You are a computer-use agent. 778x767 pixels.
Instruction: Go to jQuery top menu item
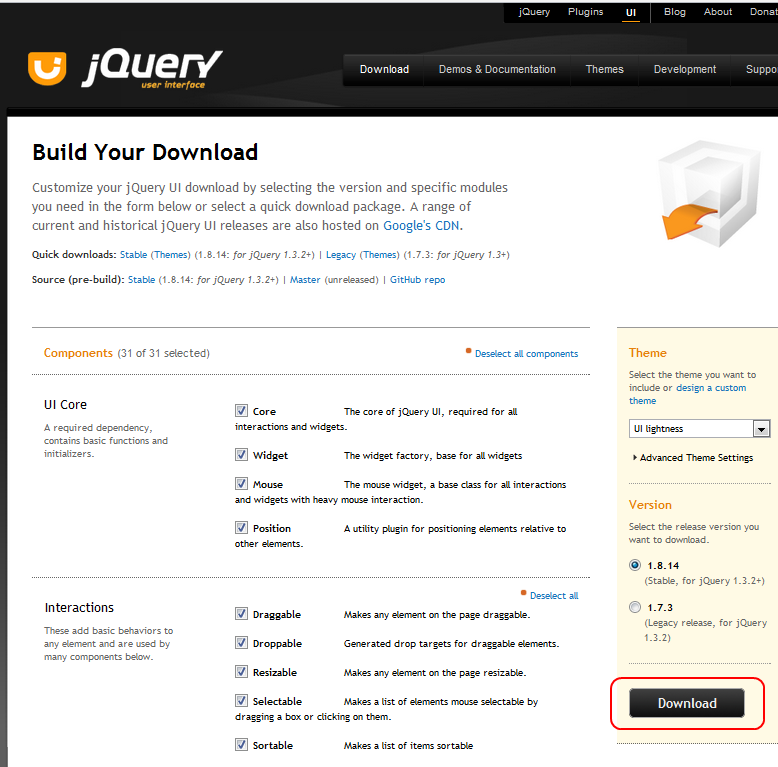(534, 12)
